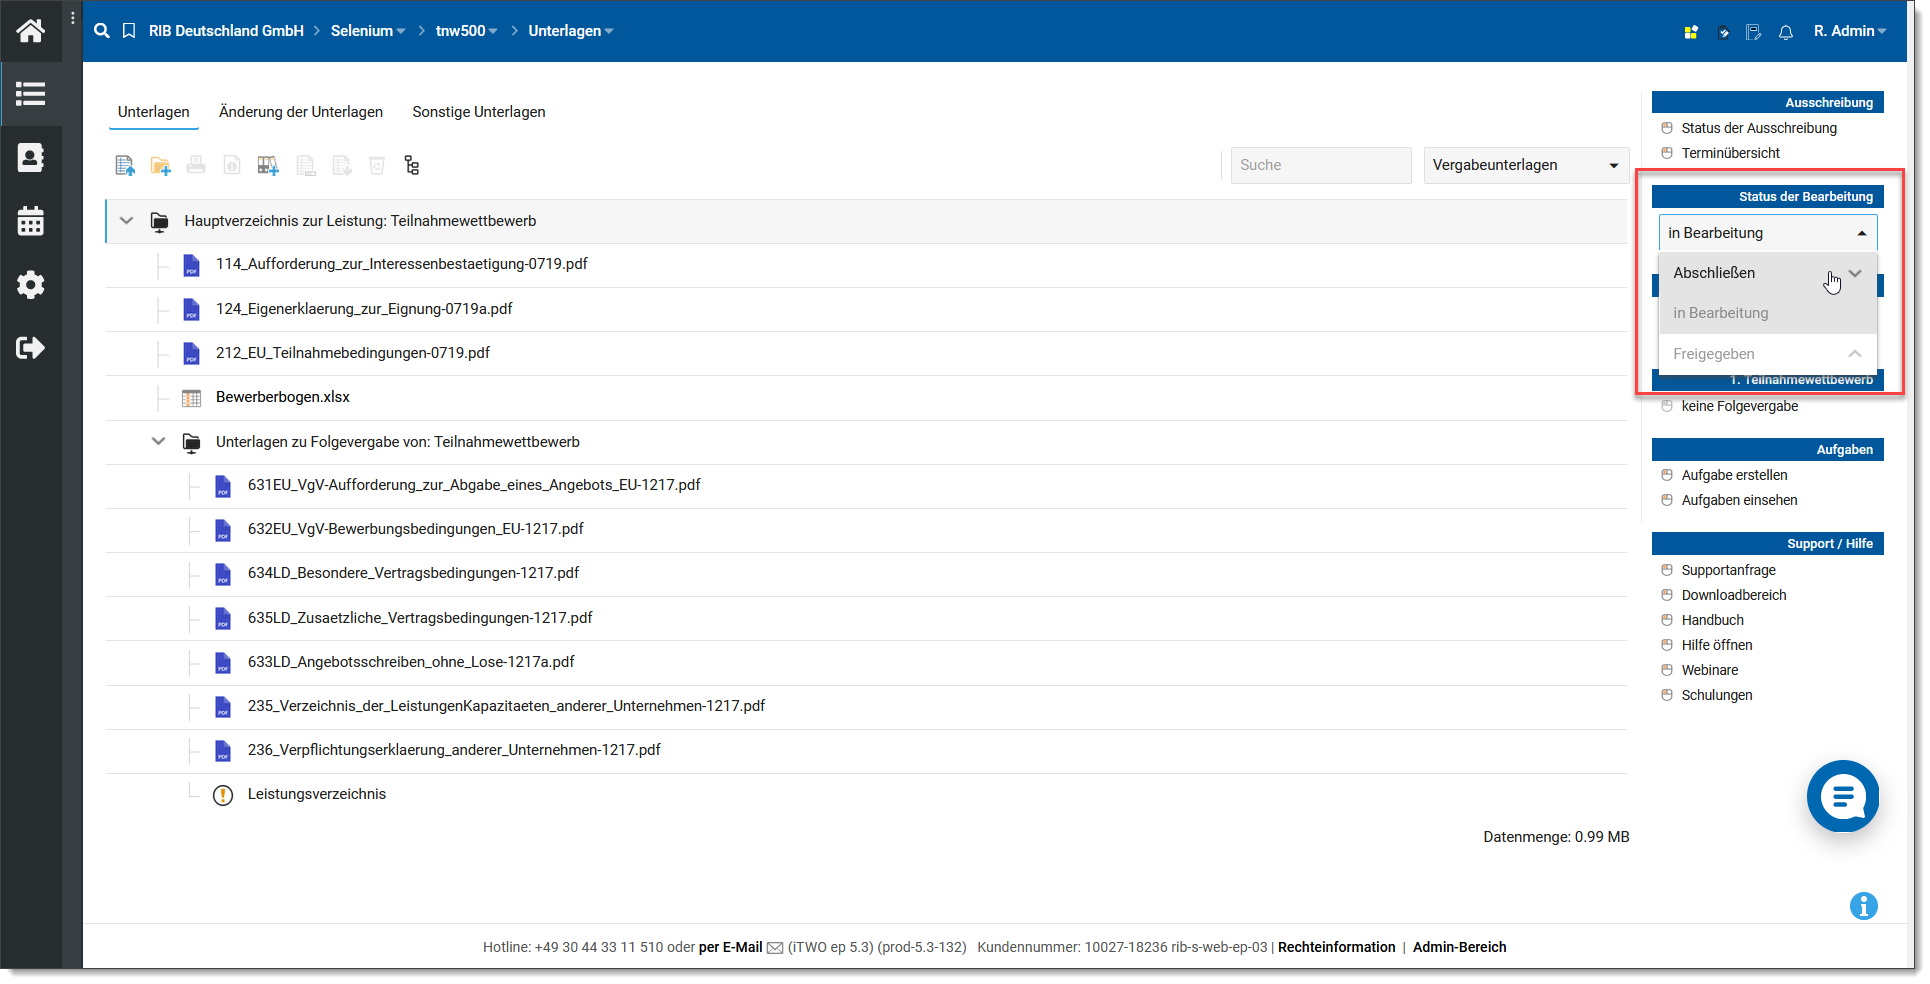This screenshot has height=984, width=1930.
Task: Collapse Unterlagen zu Folgevergabe folder
Action: tap(158, 441)
